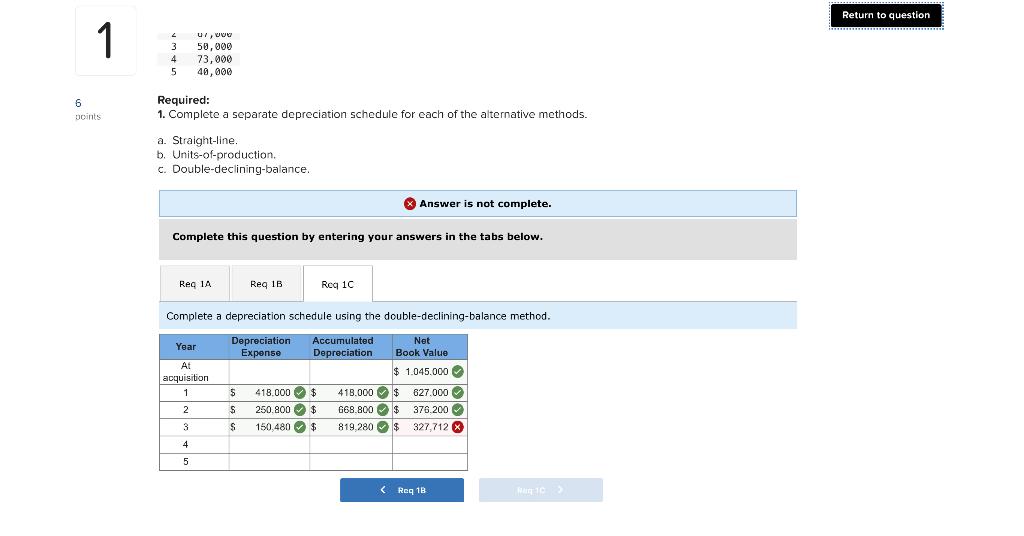Click the Return to question button

tap(886, 15)
